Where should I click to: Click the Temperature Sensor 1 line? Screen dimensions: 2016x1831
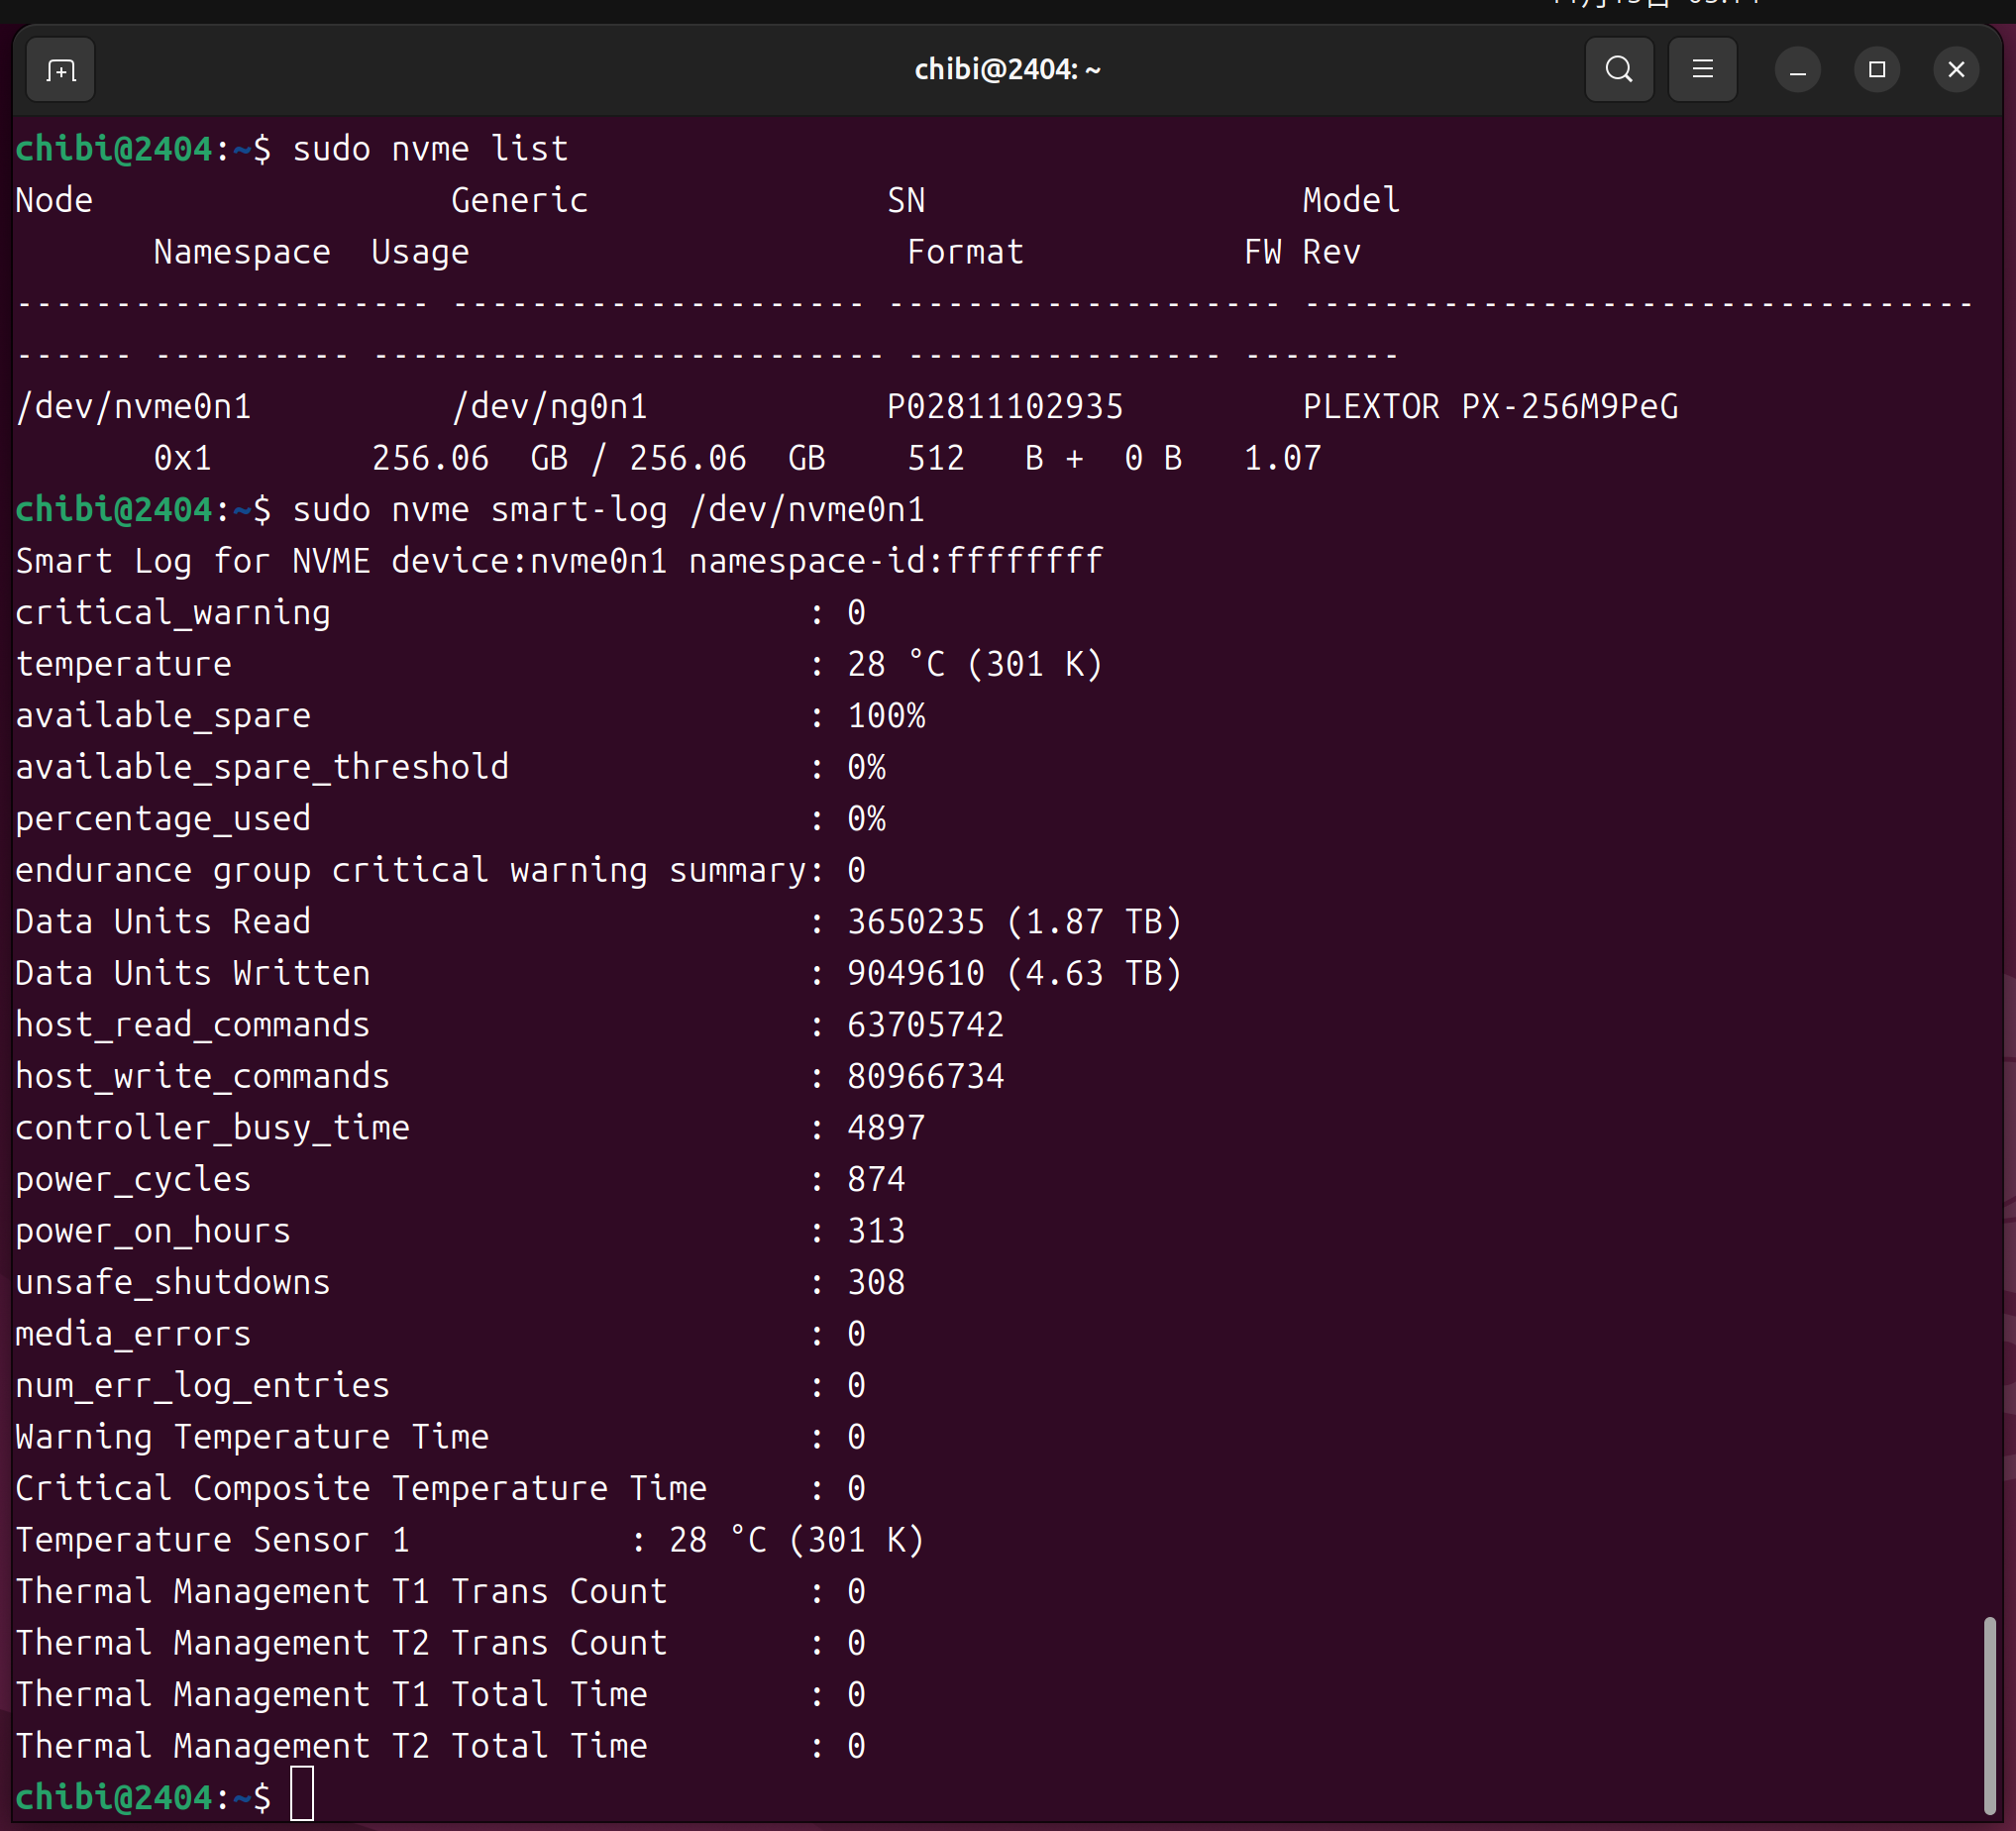coord(470,1540)
